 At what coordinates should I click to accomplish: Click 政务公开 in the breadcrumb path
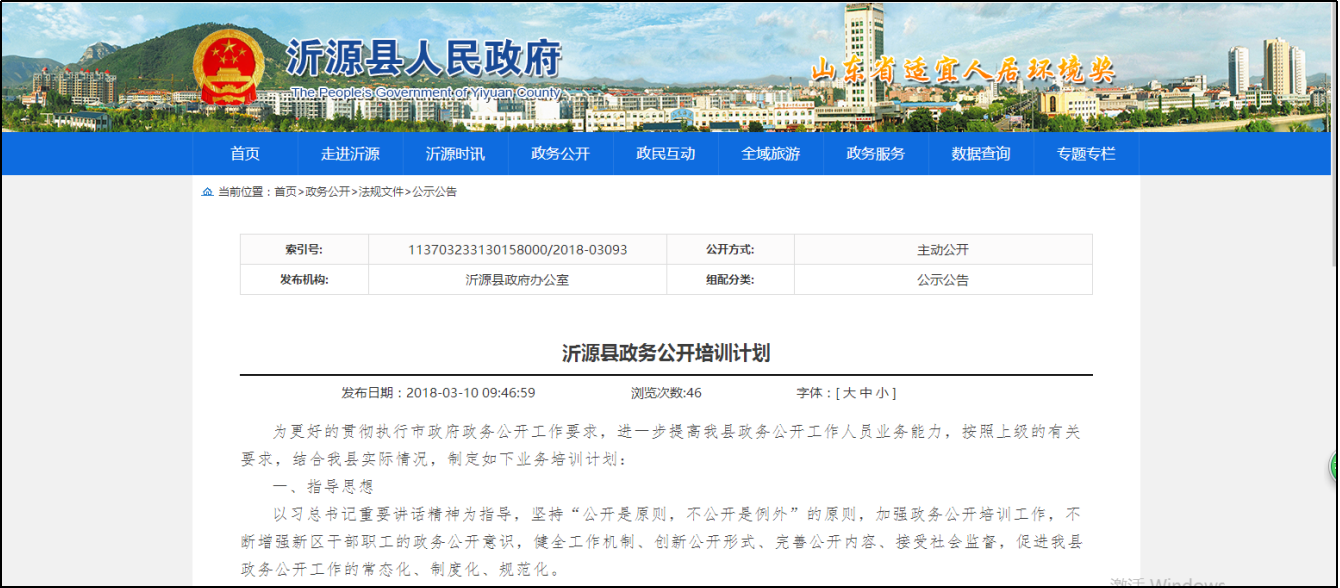click(327, 192)
